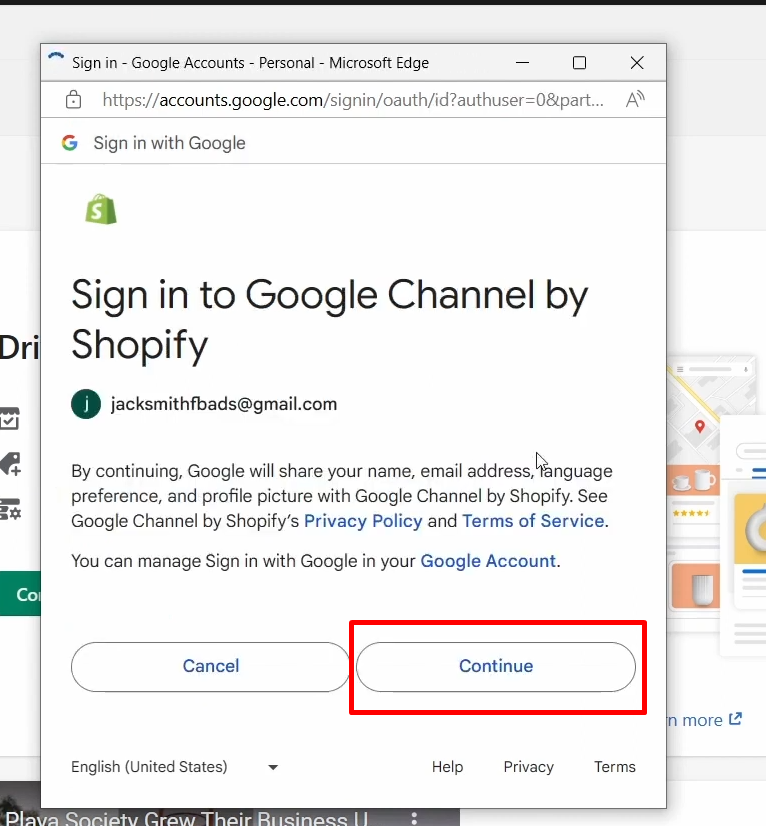Open the Terms of Service link

(x=533, y=521)
